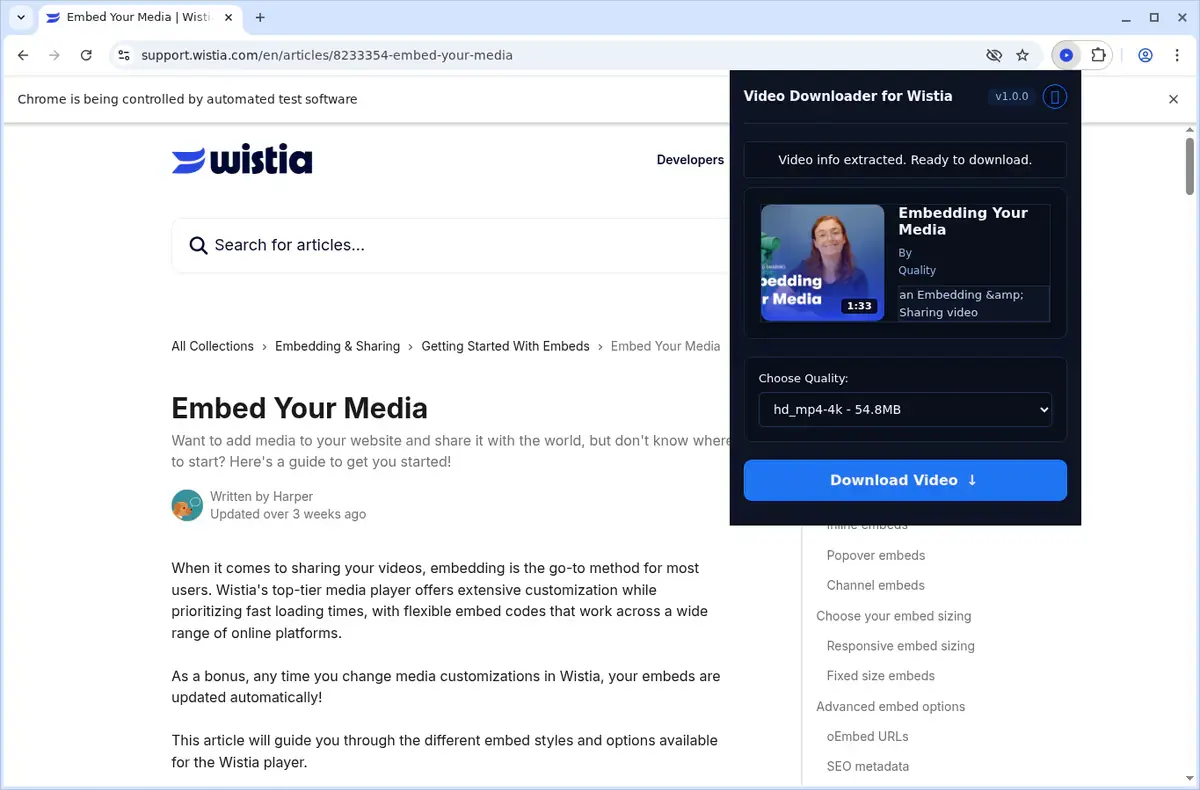Open the Chrome three-dot menu
1200x790 pixels.
[x=1176, y=55]
